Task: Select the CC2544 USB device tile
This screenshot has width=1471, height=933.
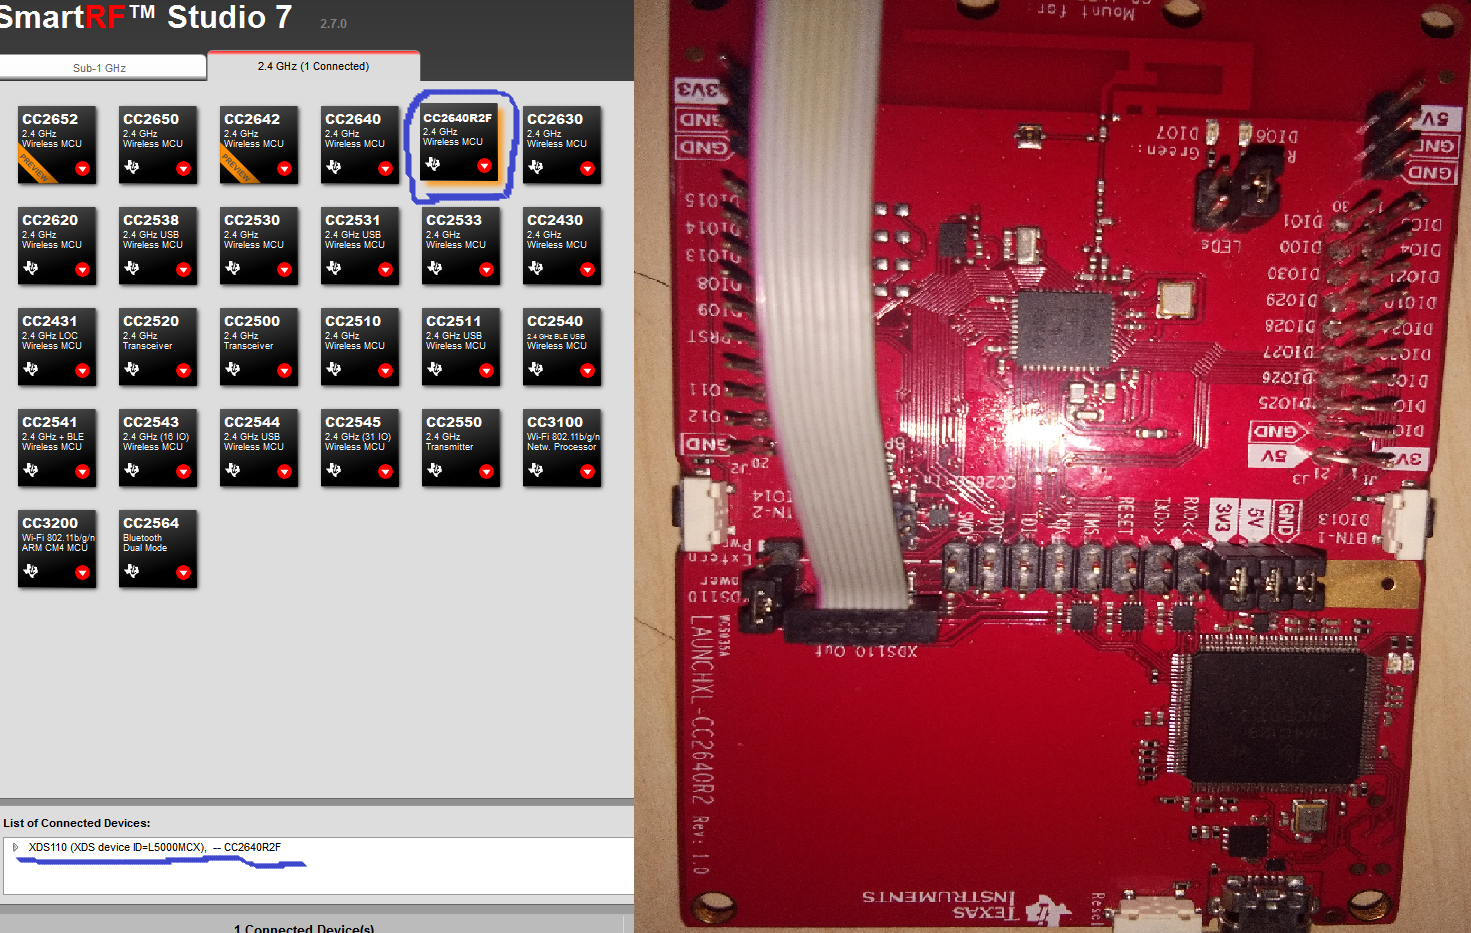Action: [x=259, y=448]
